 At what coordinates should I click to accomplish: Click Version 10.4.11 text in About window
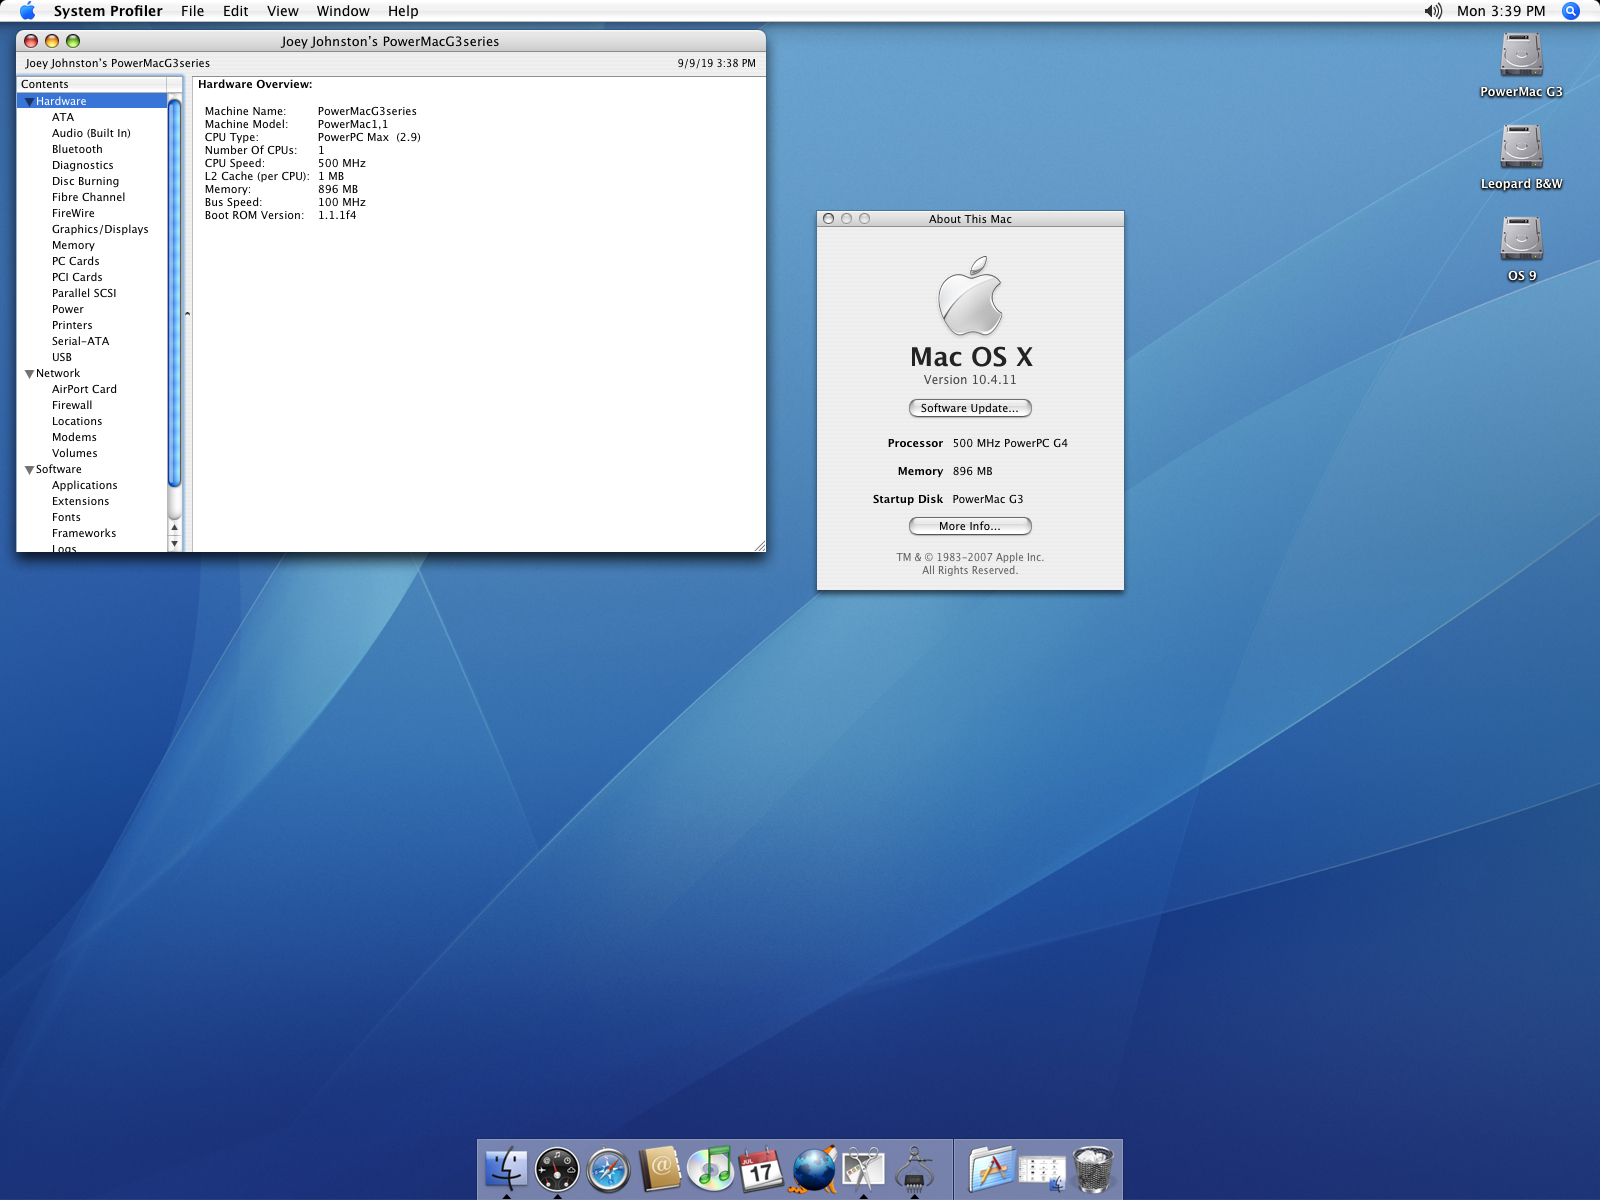(x=970, y=380)
